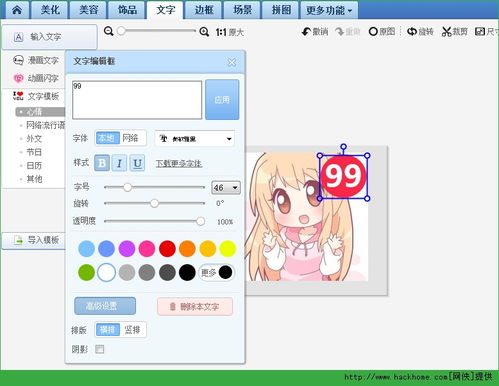Click the zoom out magnifier icon
Image resolution: width=499 pixels, height=386 pixels.
108,31
